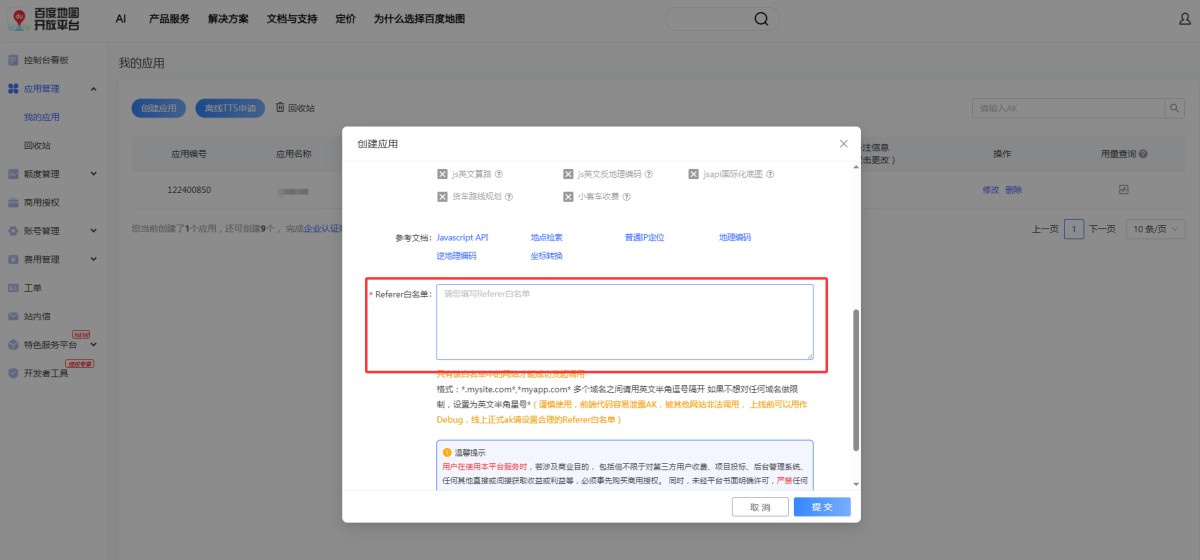
Task: Expand the 额度管理 sidebar section
Action: tap(94, 174)
